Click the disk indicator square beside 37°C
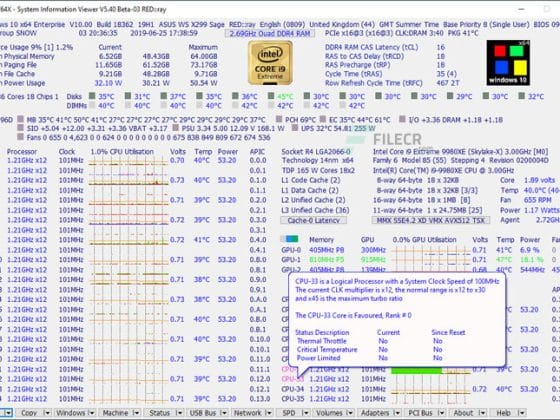560x420 pixels. tap(164, 96)
